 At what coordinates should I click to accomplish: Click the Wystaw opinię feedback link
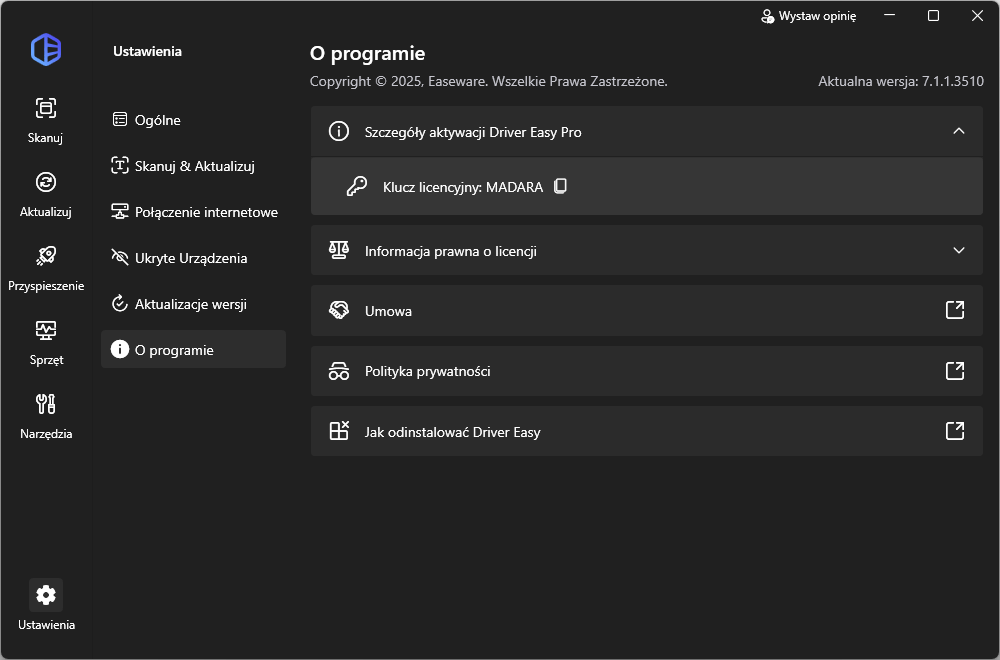pyautogui.click(x=809, y=16)
